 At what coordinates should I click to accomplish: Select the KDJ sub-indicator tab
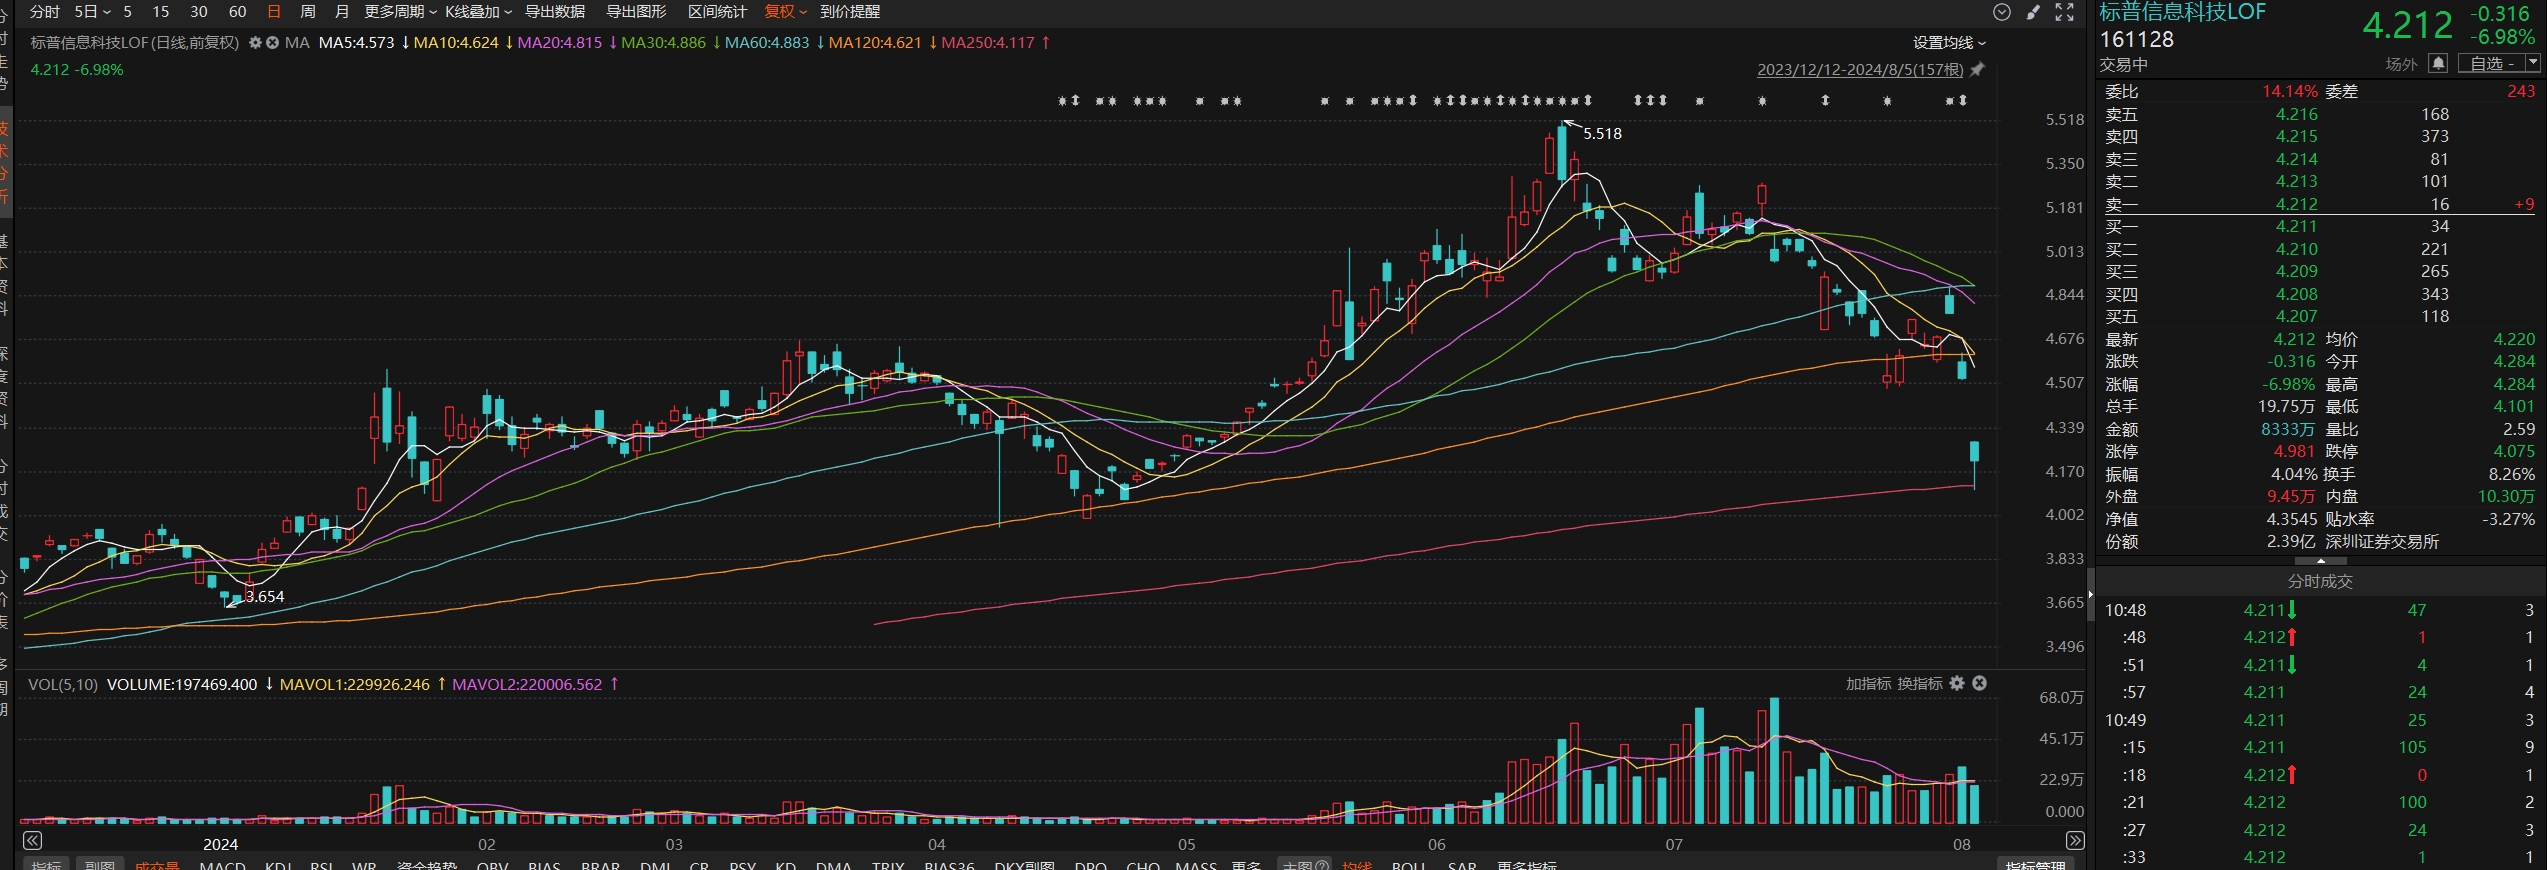pos(278,865)
